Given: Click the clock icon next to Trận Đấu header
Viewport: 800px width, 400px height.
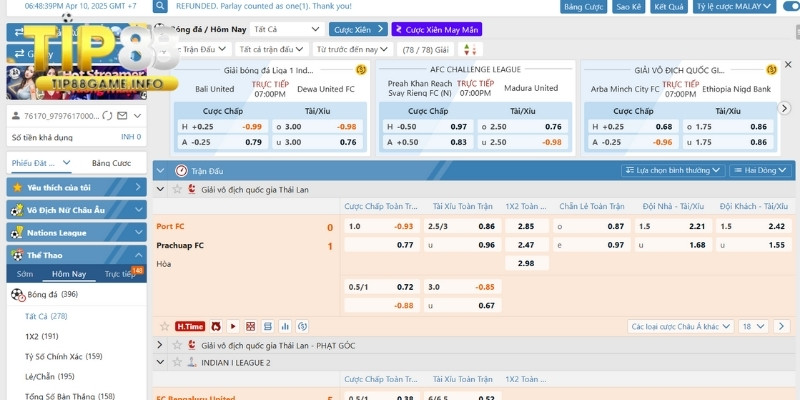Looking at the screenshot, I should (x=182, y=171).
